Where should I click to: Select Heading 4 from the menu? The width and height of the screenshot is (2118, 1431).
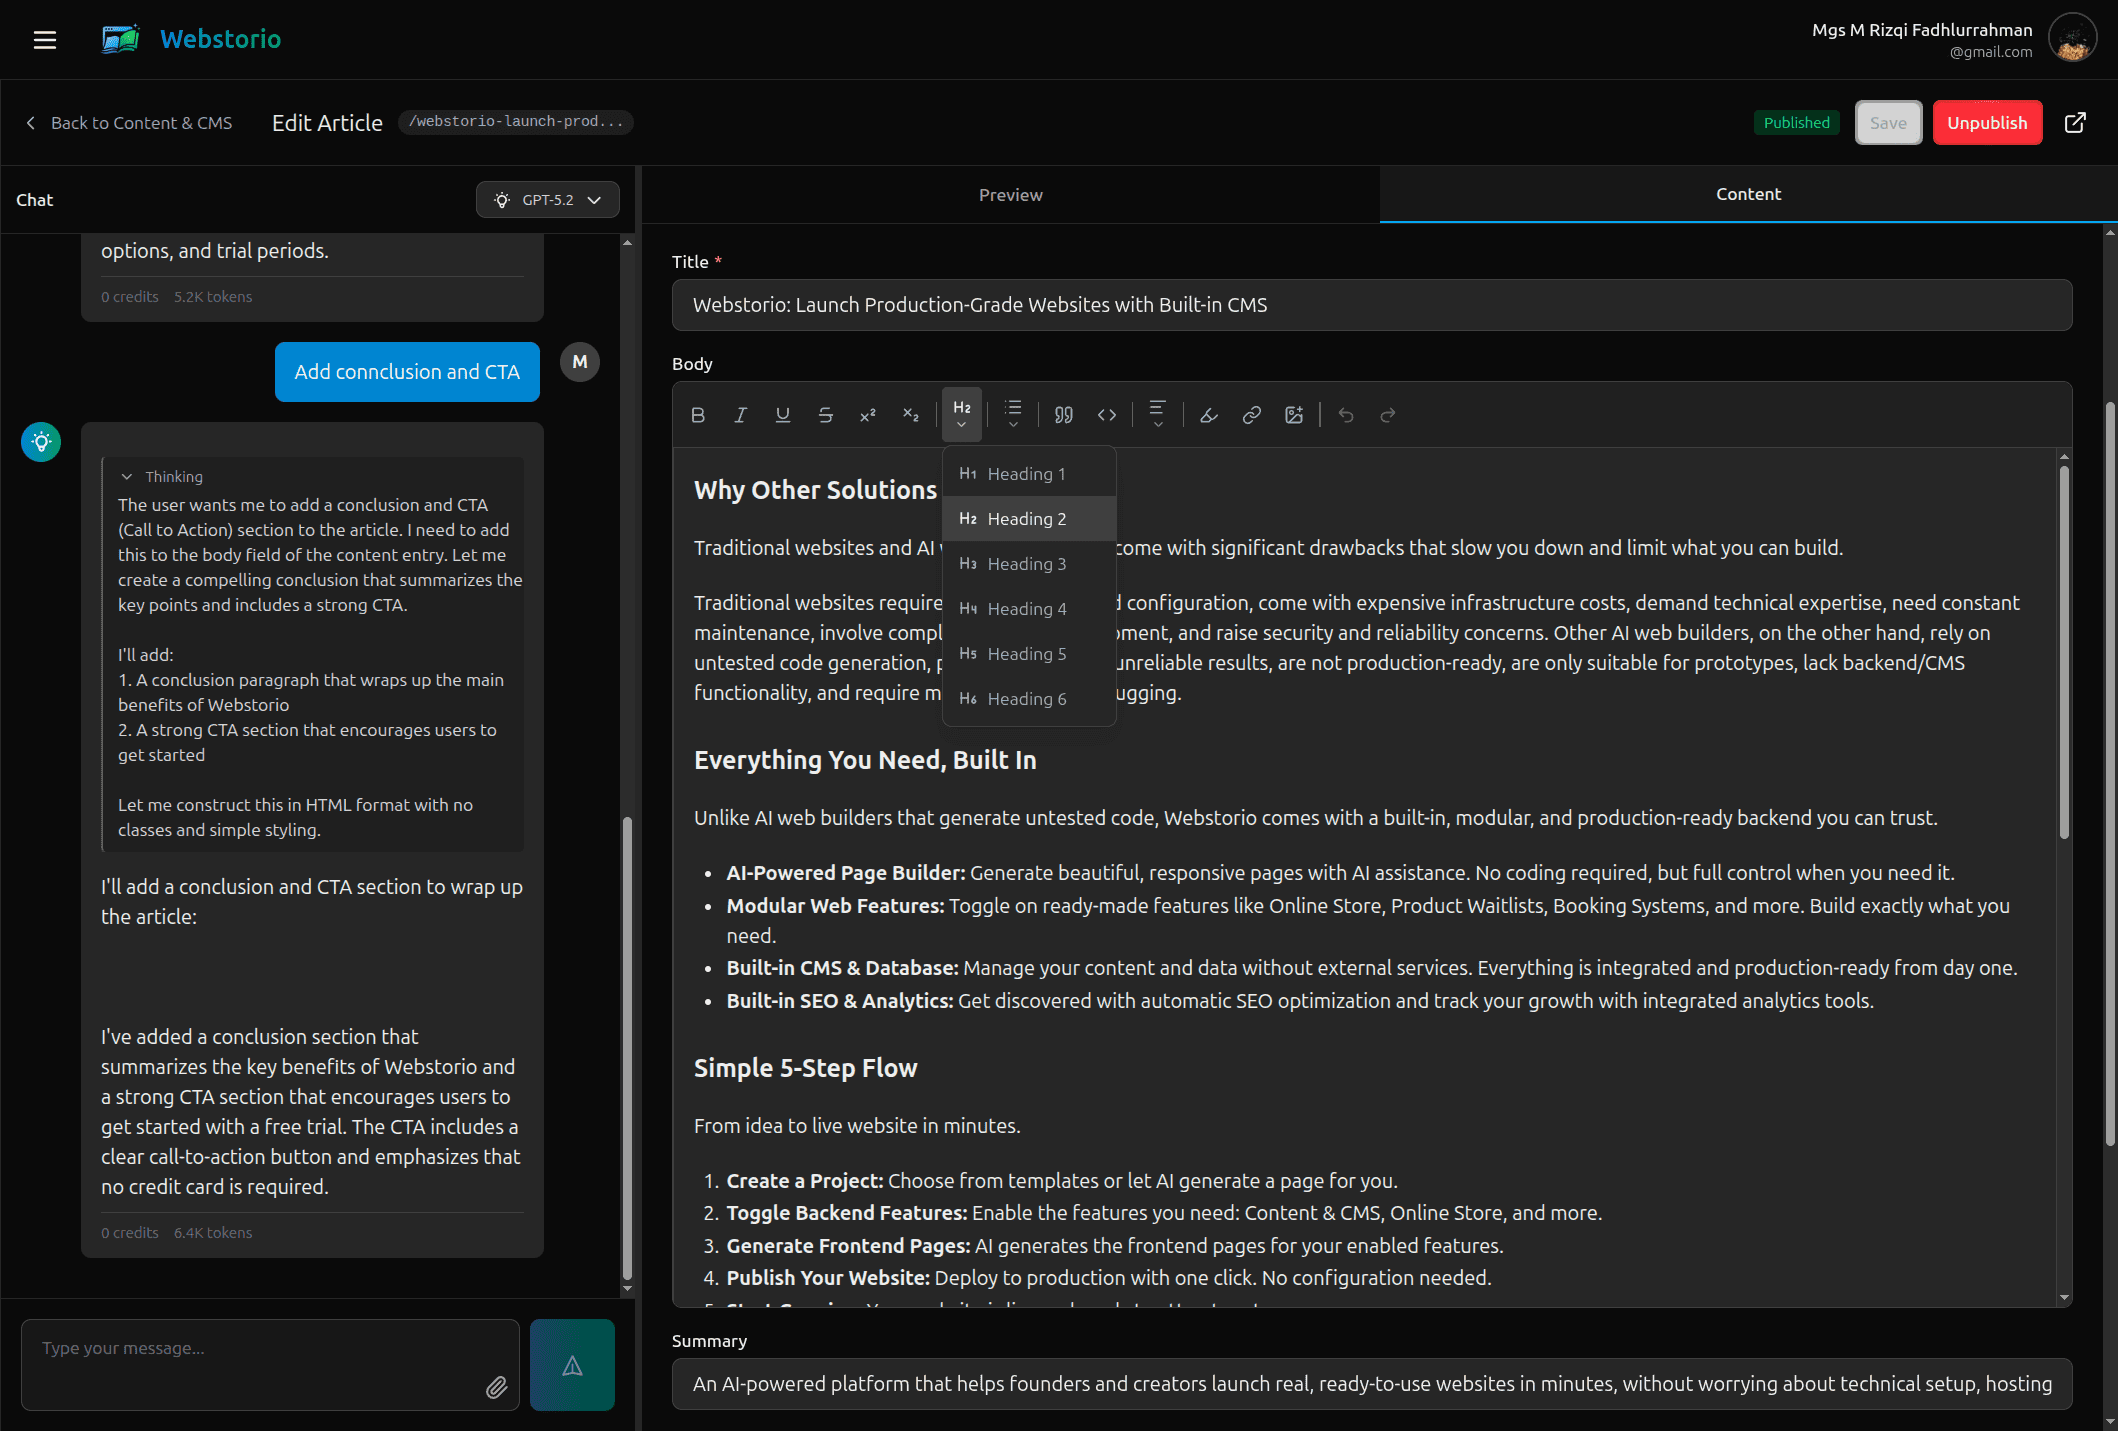point(1029,609)
